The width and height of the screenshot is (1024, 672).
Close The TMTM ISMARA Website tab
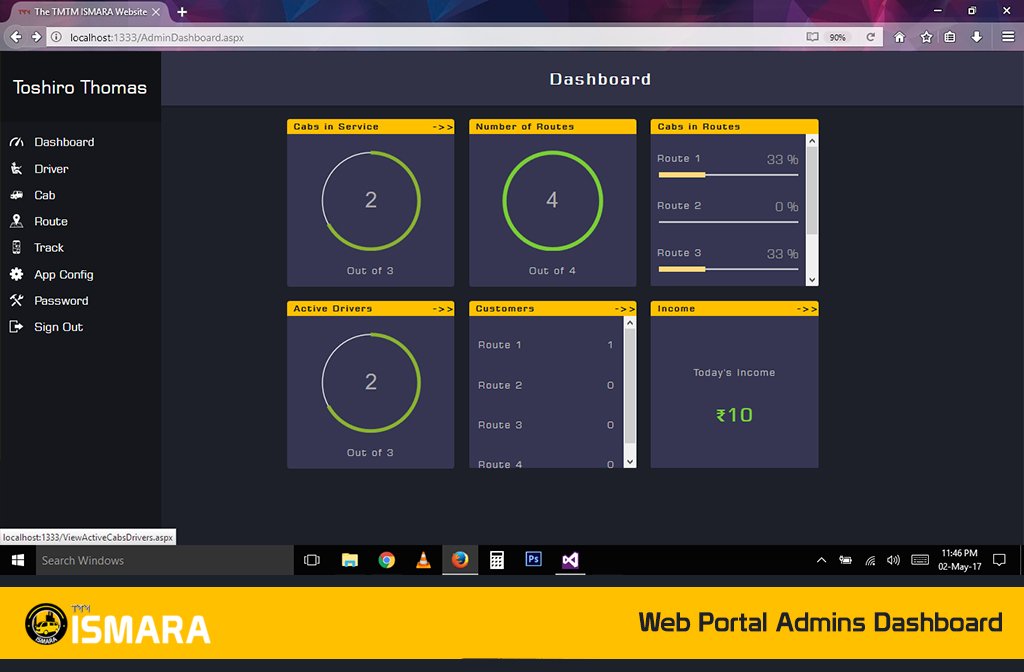(x=156, y=12)
